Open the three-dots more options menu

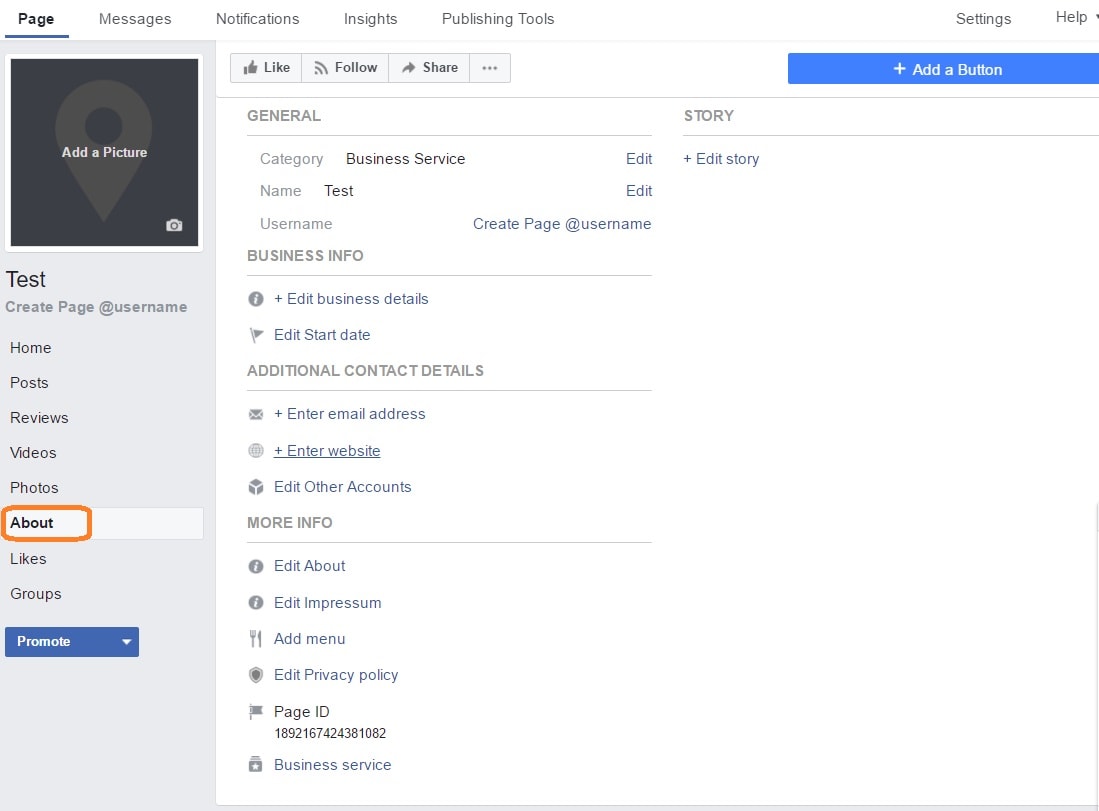click(x=490, y=68)
